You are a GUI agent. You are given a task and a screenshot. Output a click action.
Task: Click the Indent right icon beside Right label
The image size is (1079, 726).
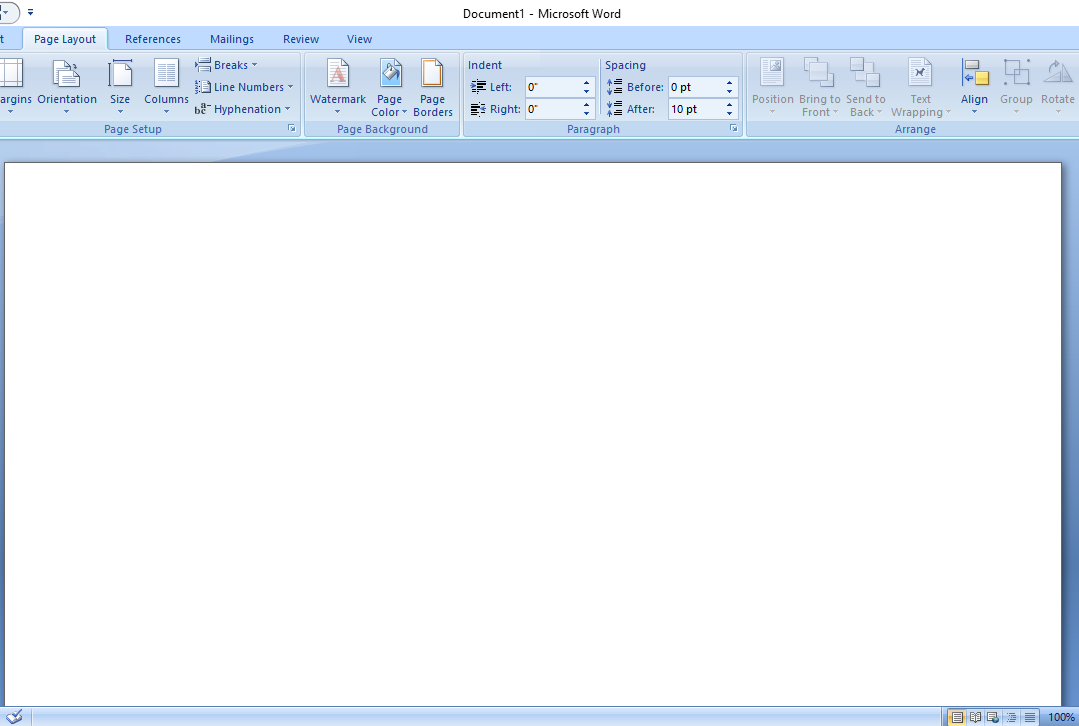[x=478, y=109]
